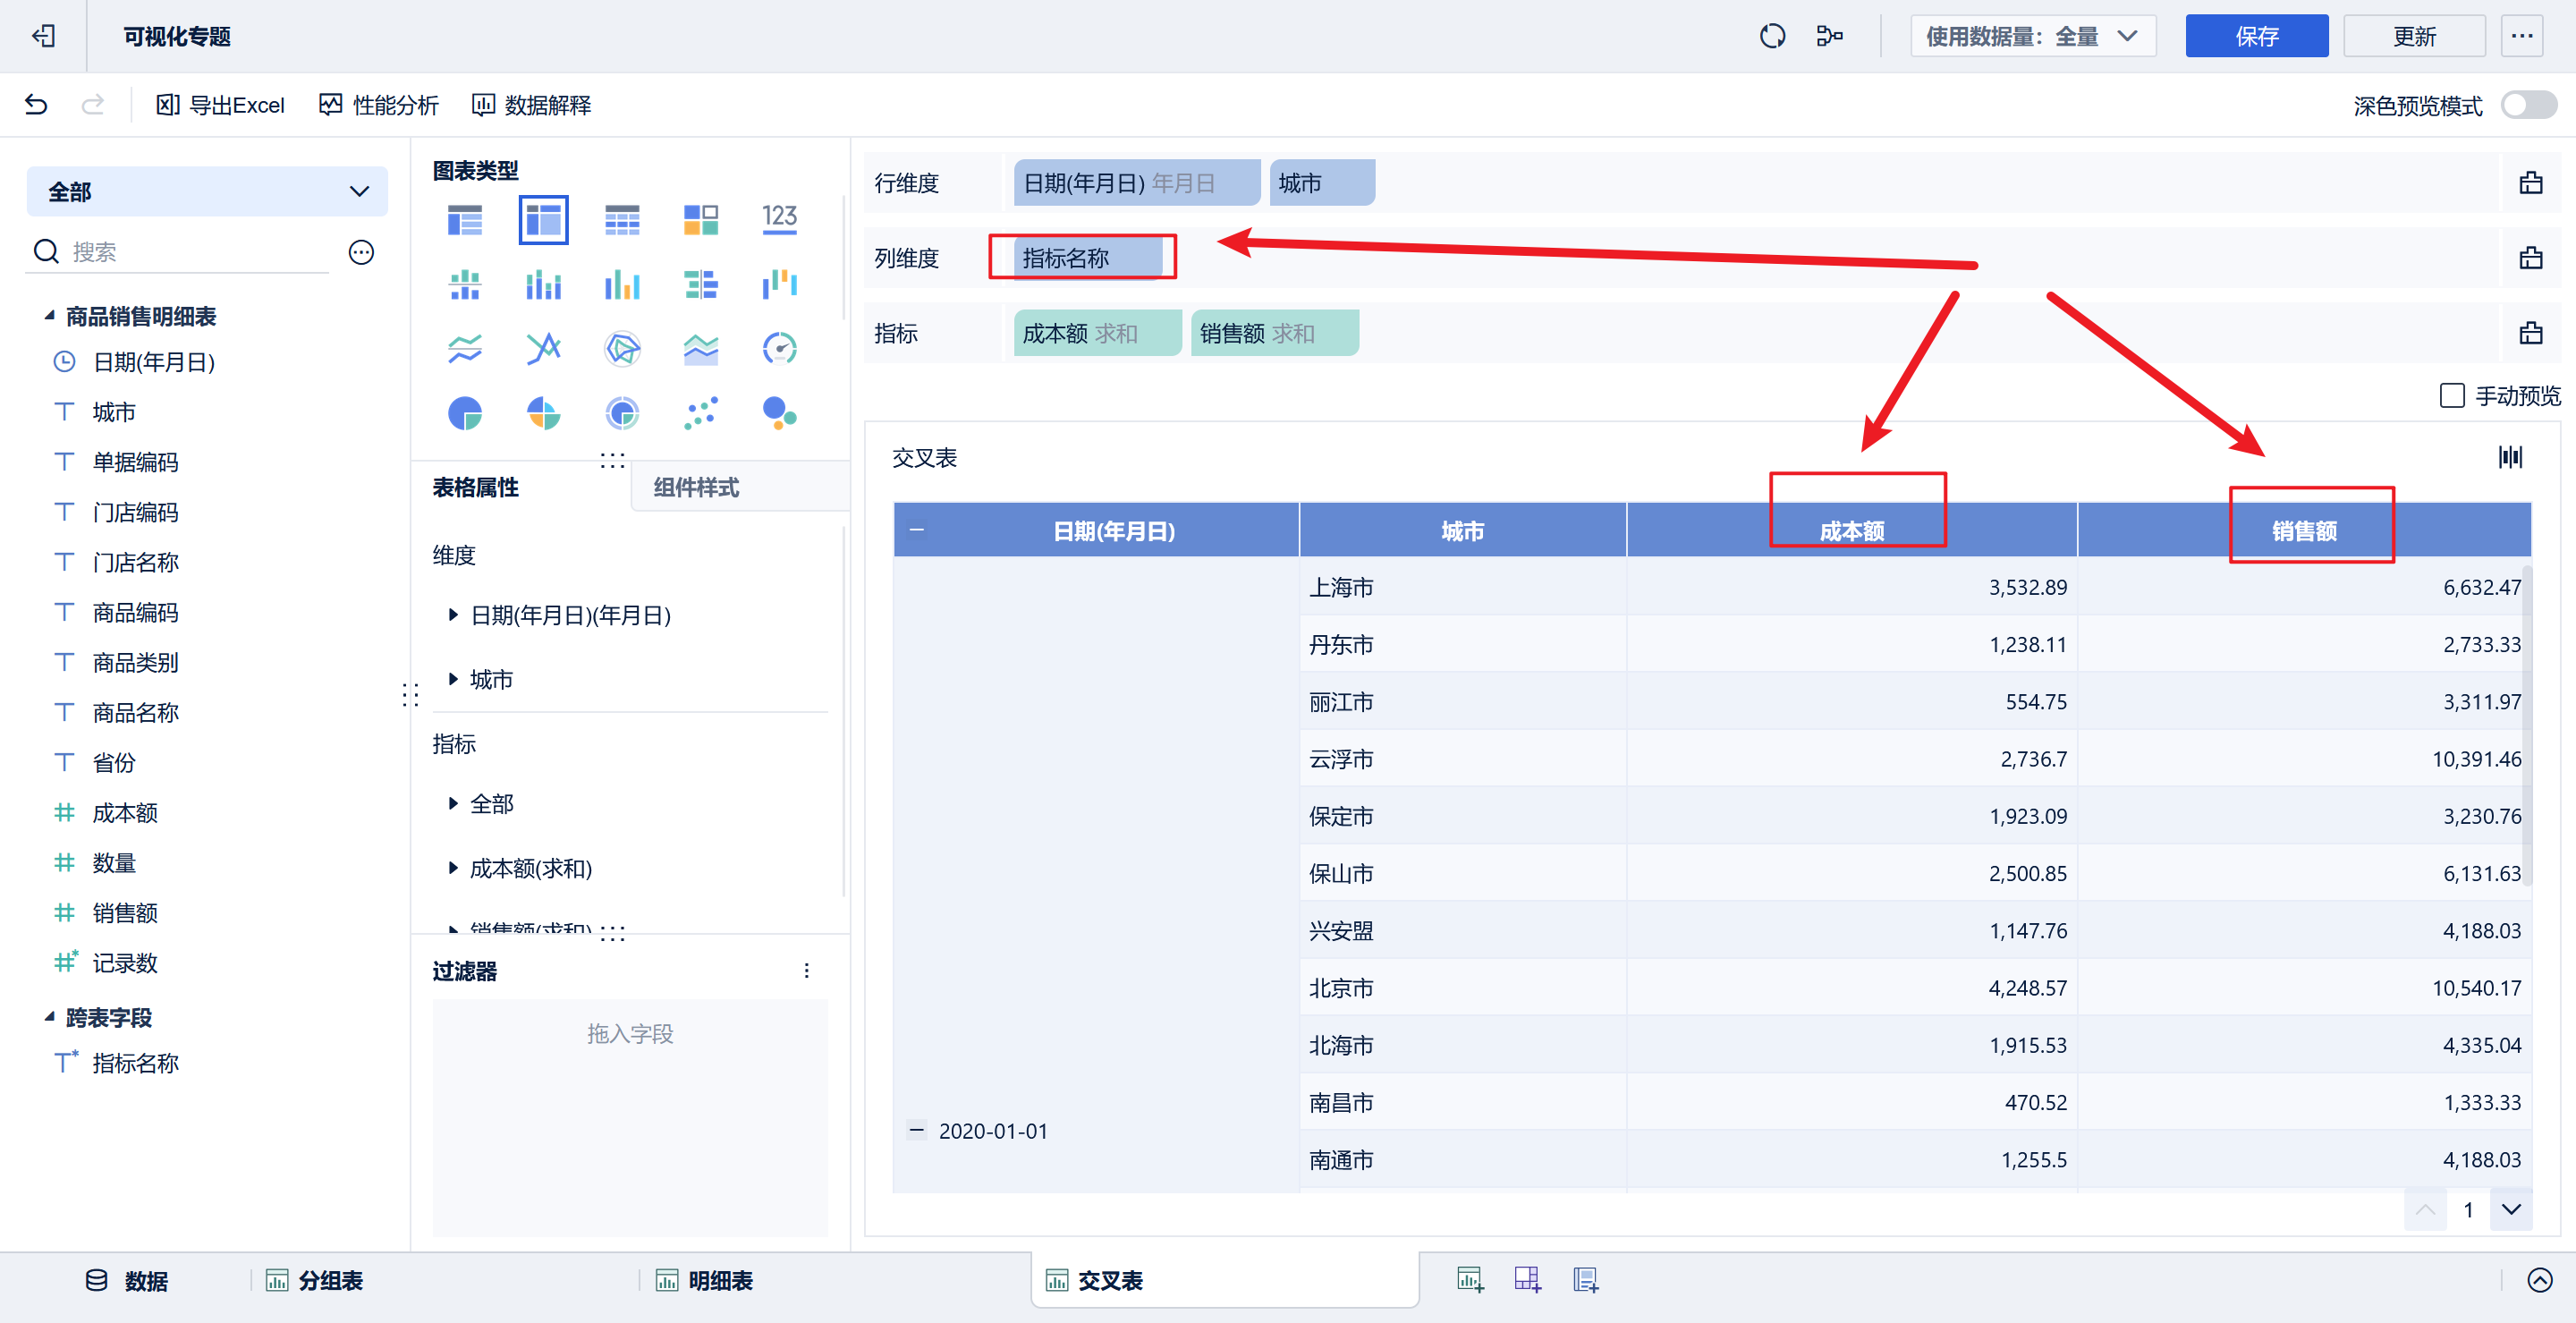Collapse the 2020-01-01 date row group
The width and height of the screenshot is (2576, 1323).
(x=916, y=1130)
